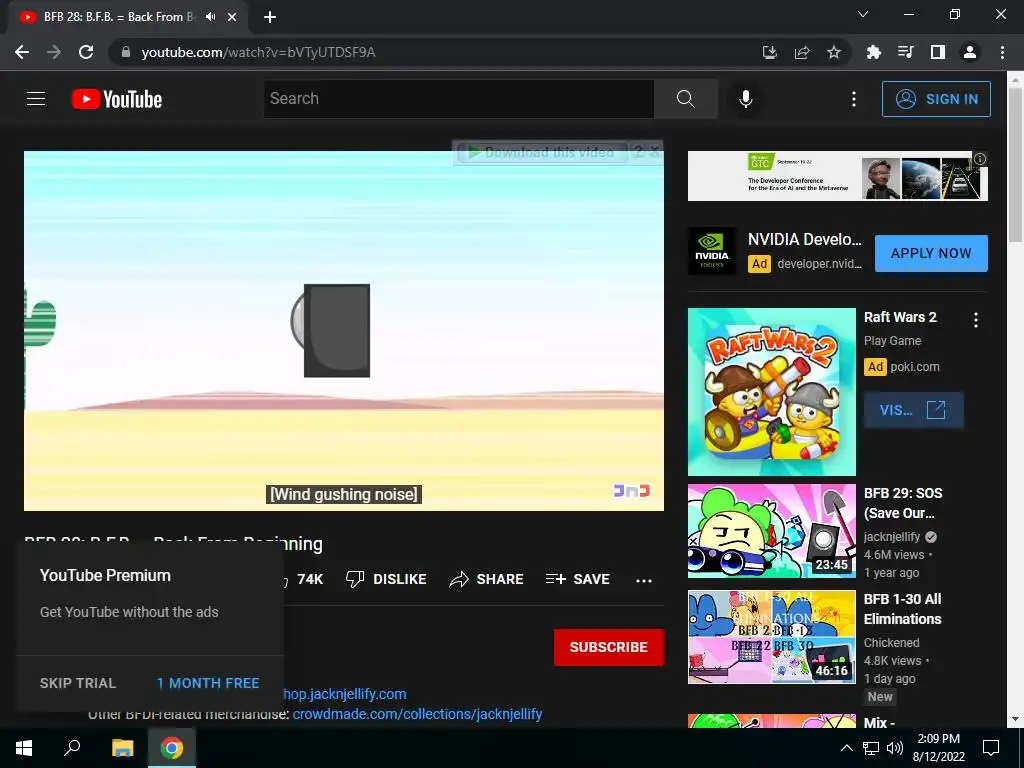1024x768 pixels.
Task: Go back with browser back arrow
Action: (x=22, y=52)
